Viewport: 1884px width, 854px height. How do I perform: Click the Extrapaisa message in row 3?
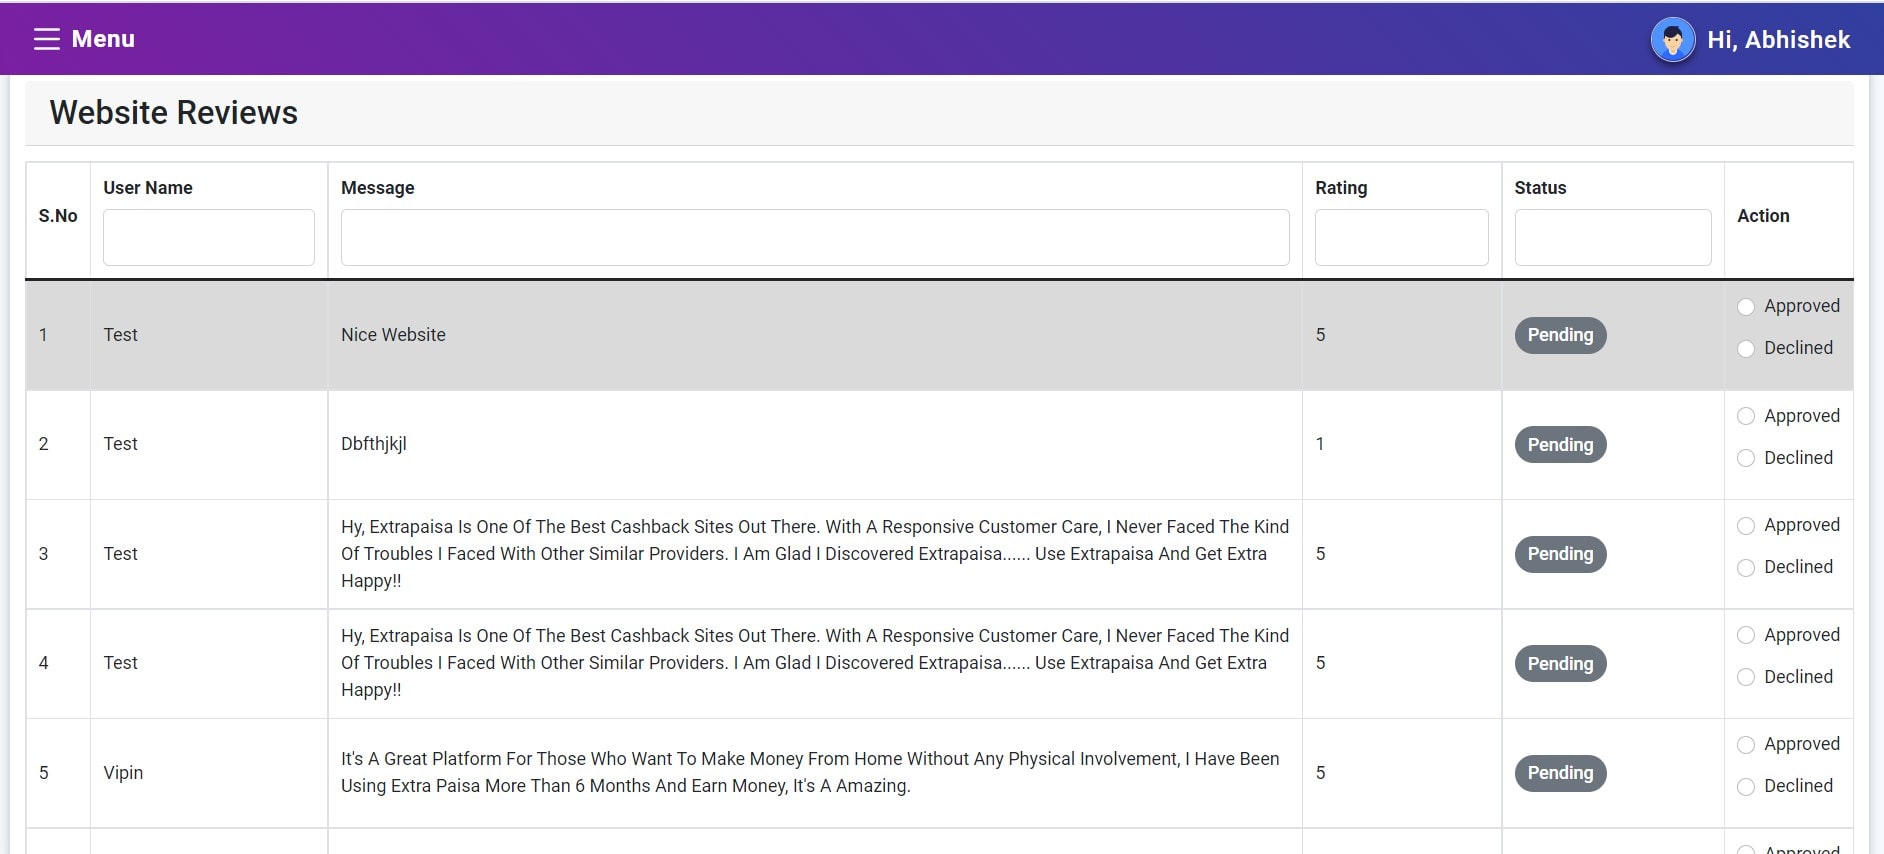[x=815, y=554]
